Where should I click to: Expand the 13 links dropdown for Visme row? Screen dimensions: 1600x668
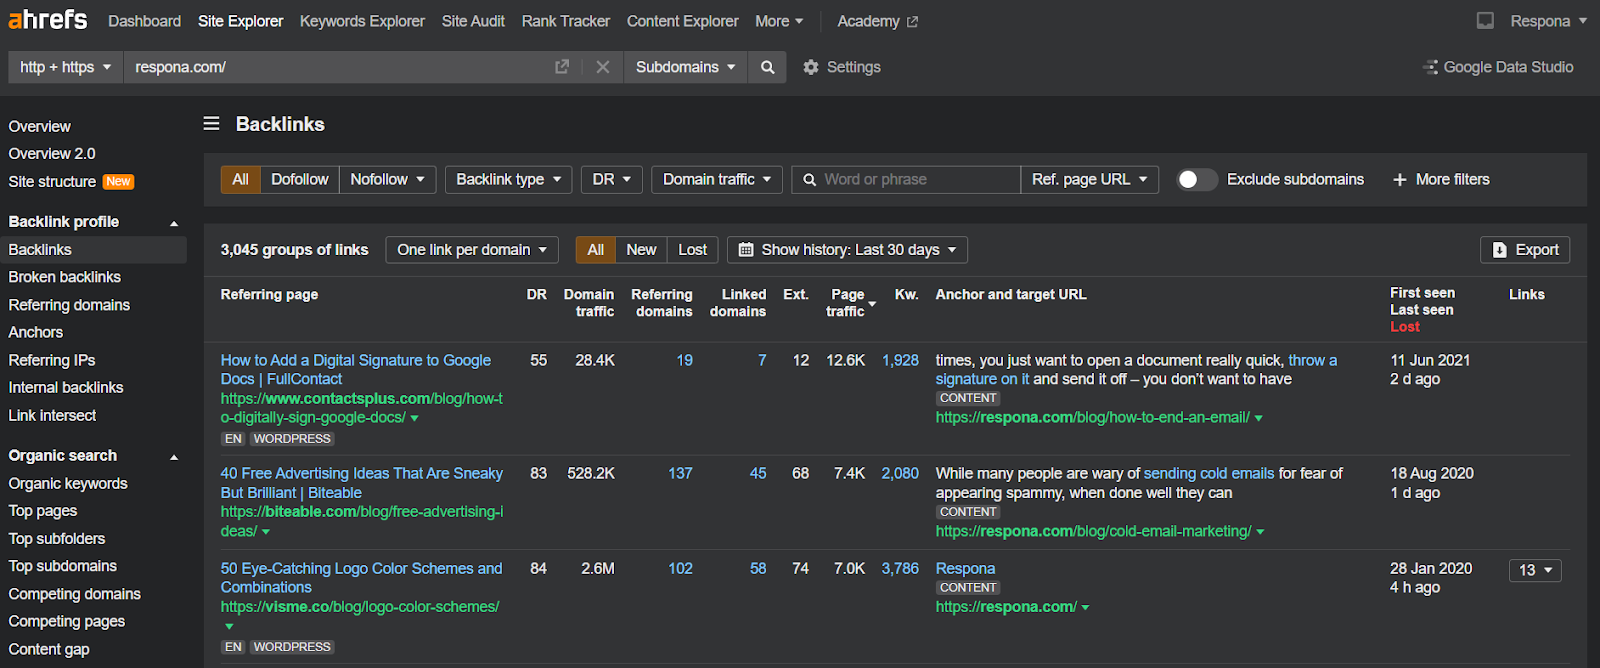pyautogui.click(x=1535, y=570)
